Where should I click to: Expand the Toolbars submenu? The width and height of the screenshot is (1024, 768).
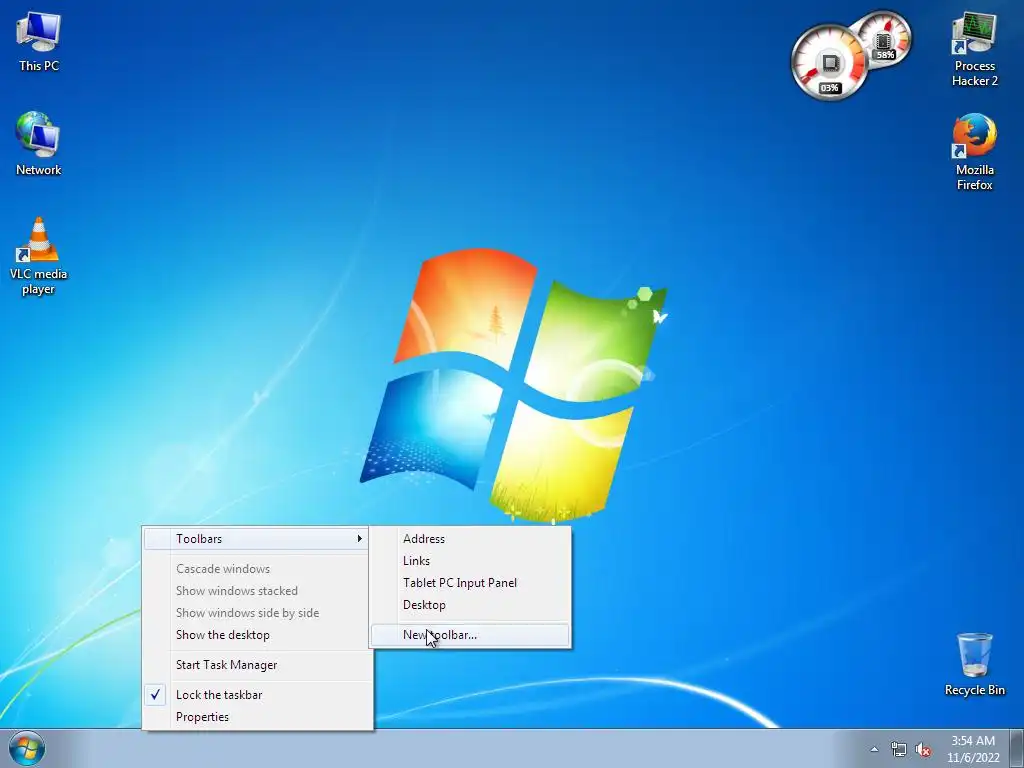(255, 539)
